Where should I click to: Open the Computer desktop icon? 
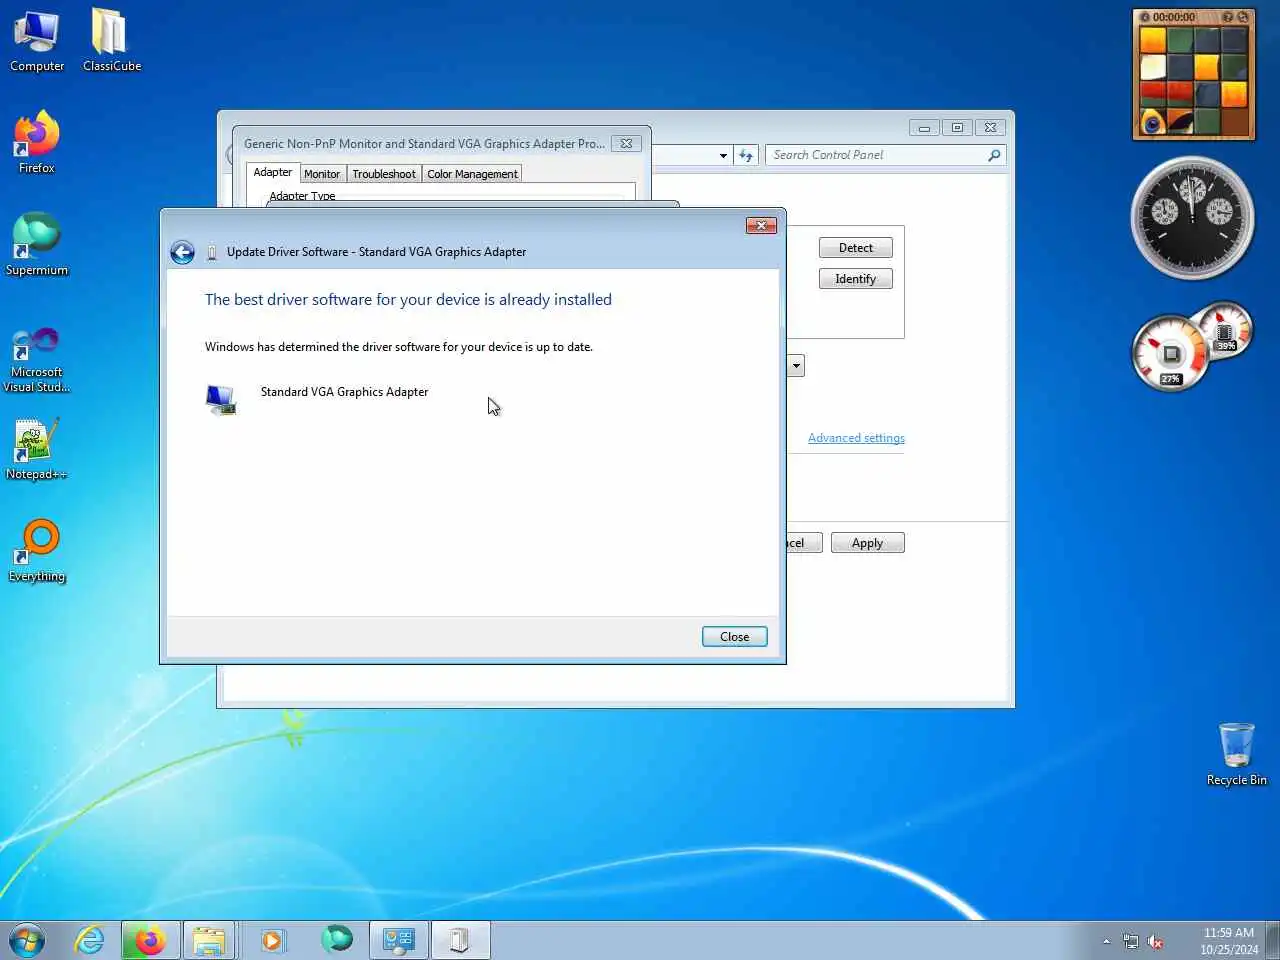tap(37, 41)
